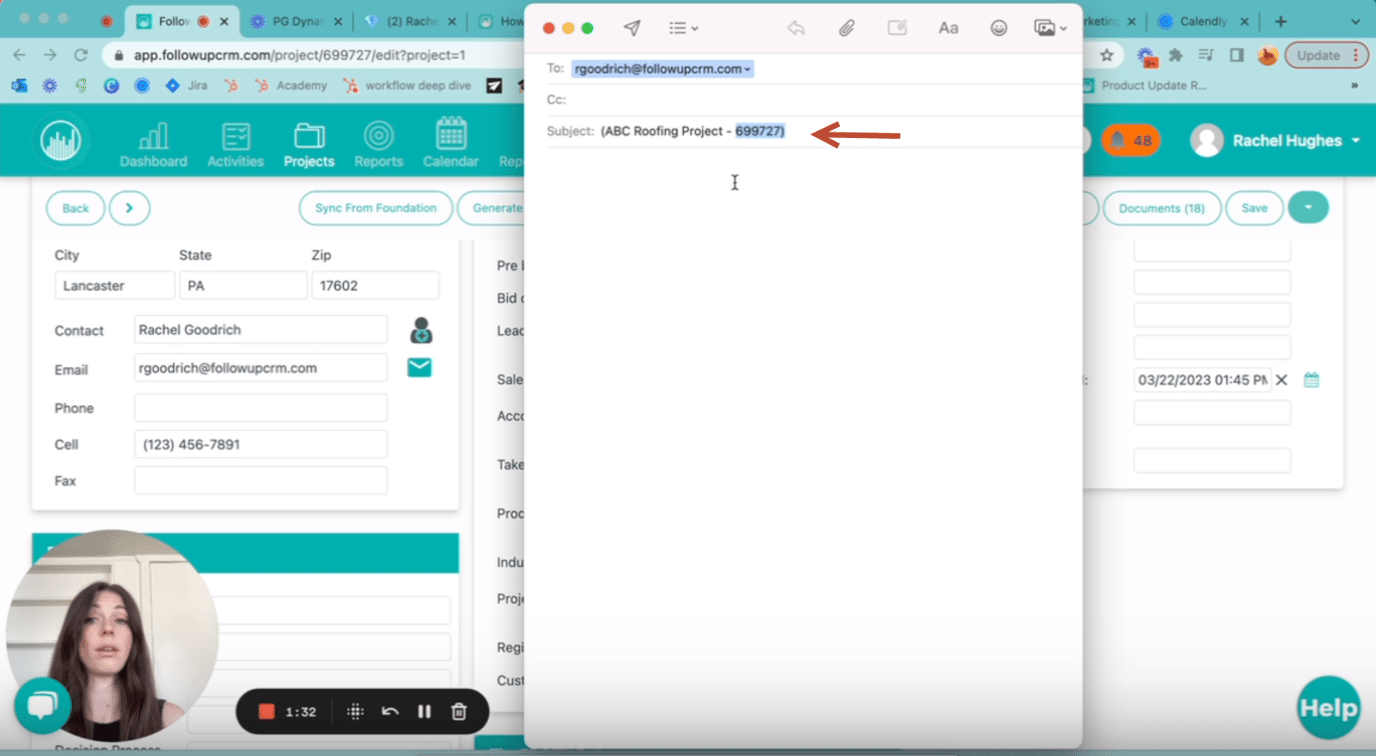Check notifications via the bell showing 48
1376x756 pixels.
click(x=1130, y=141)
